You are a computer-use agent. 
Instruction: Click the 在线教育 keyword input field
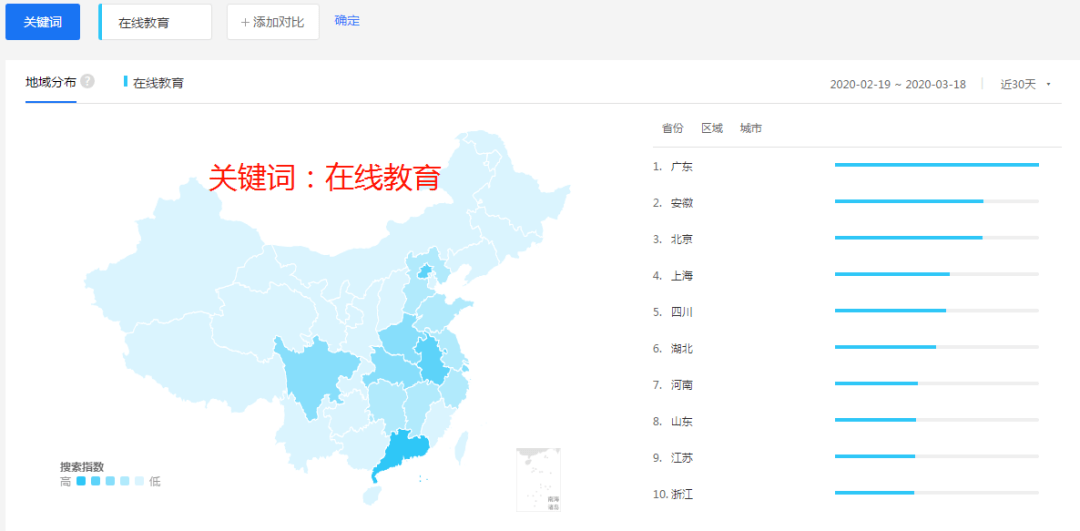pyautogui.click(x=156, y=22)
